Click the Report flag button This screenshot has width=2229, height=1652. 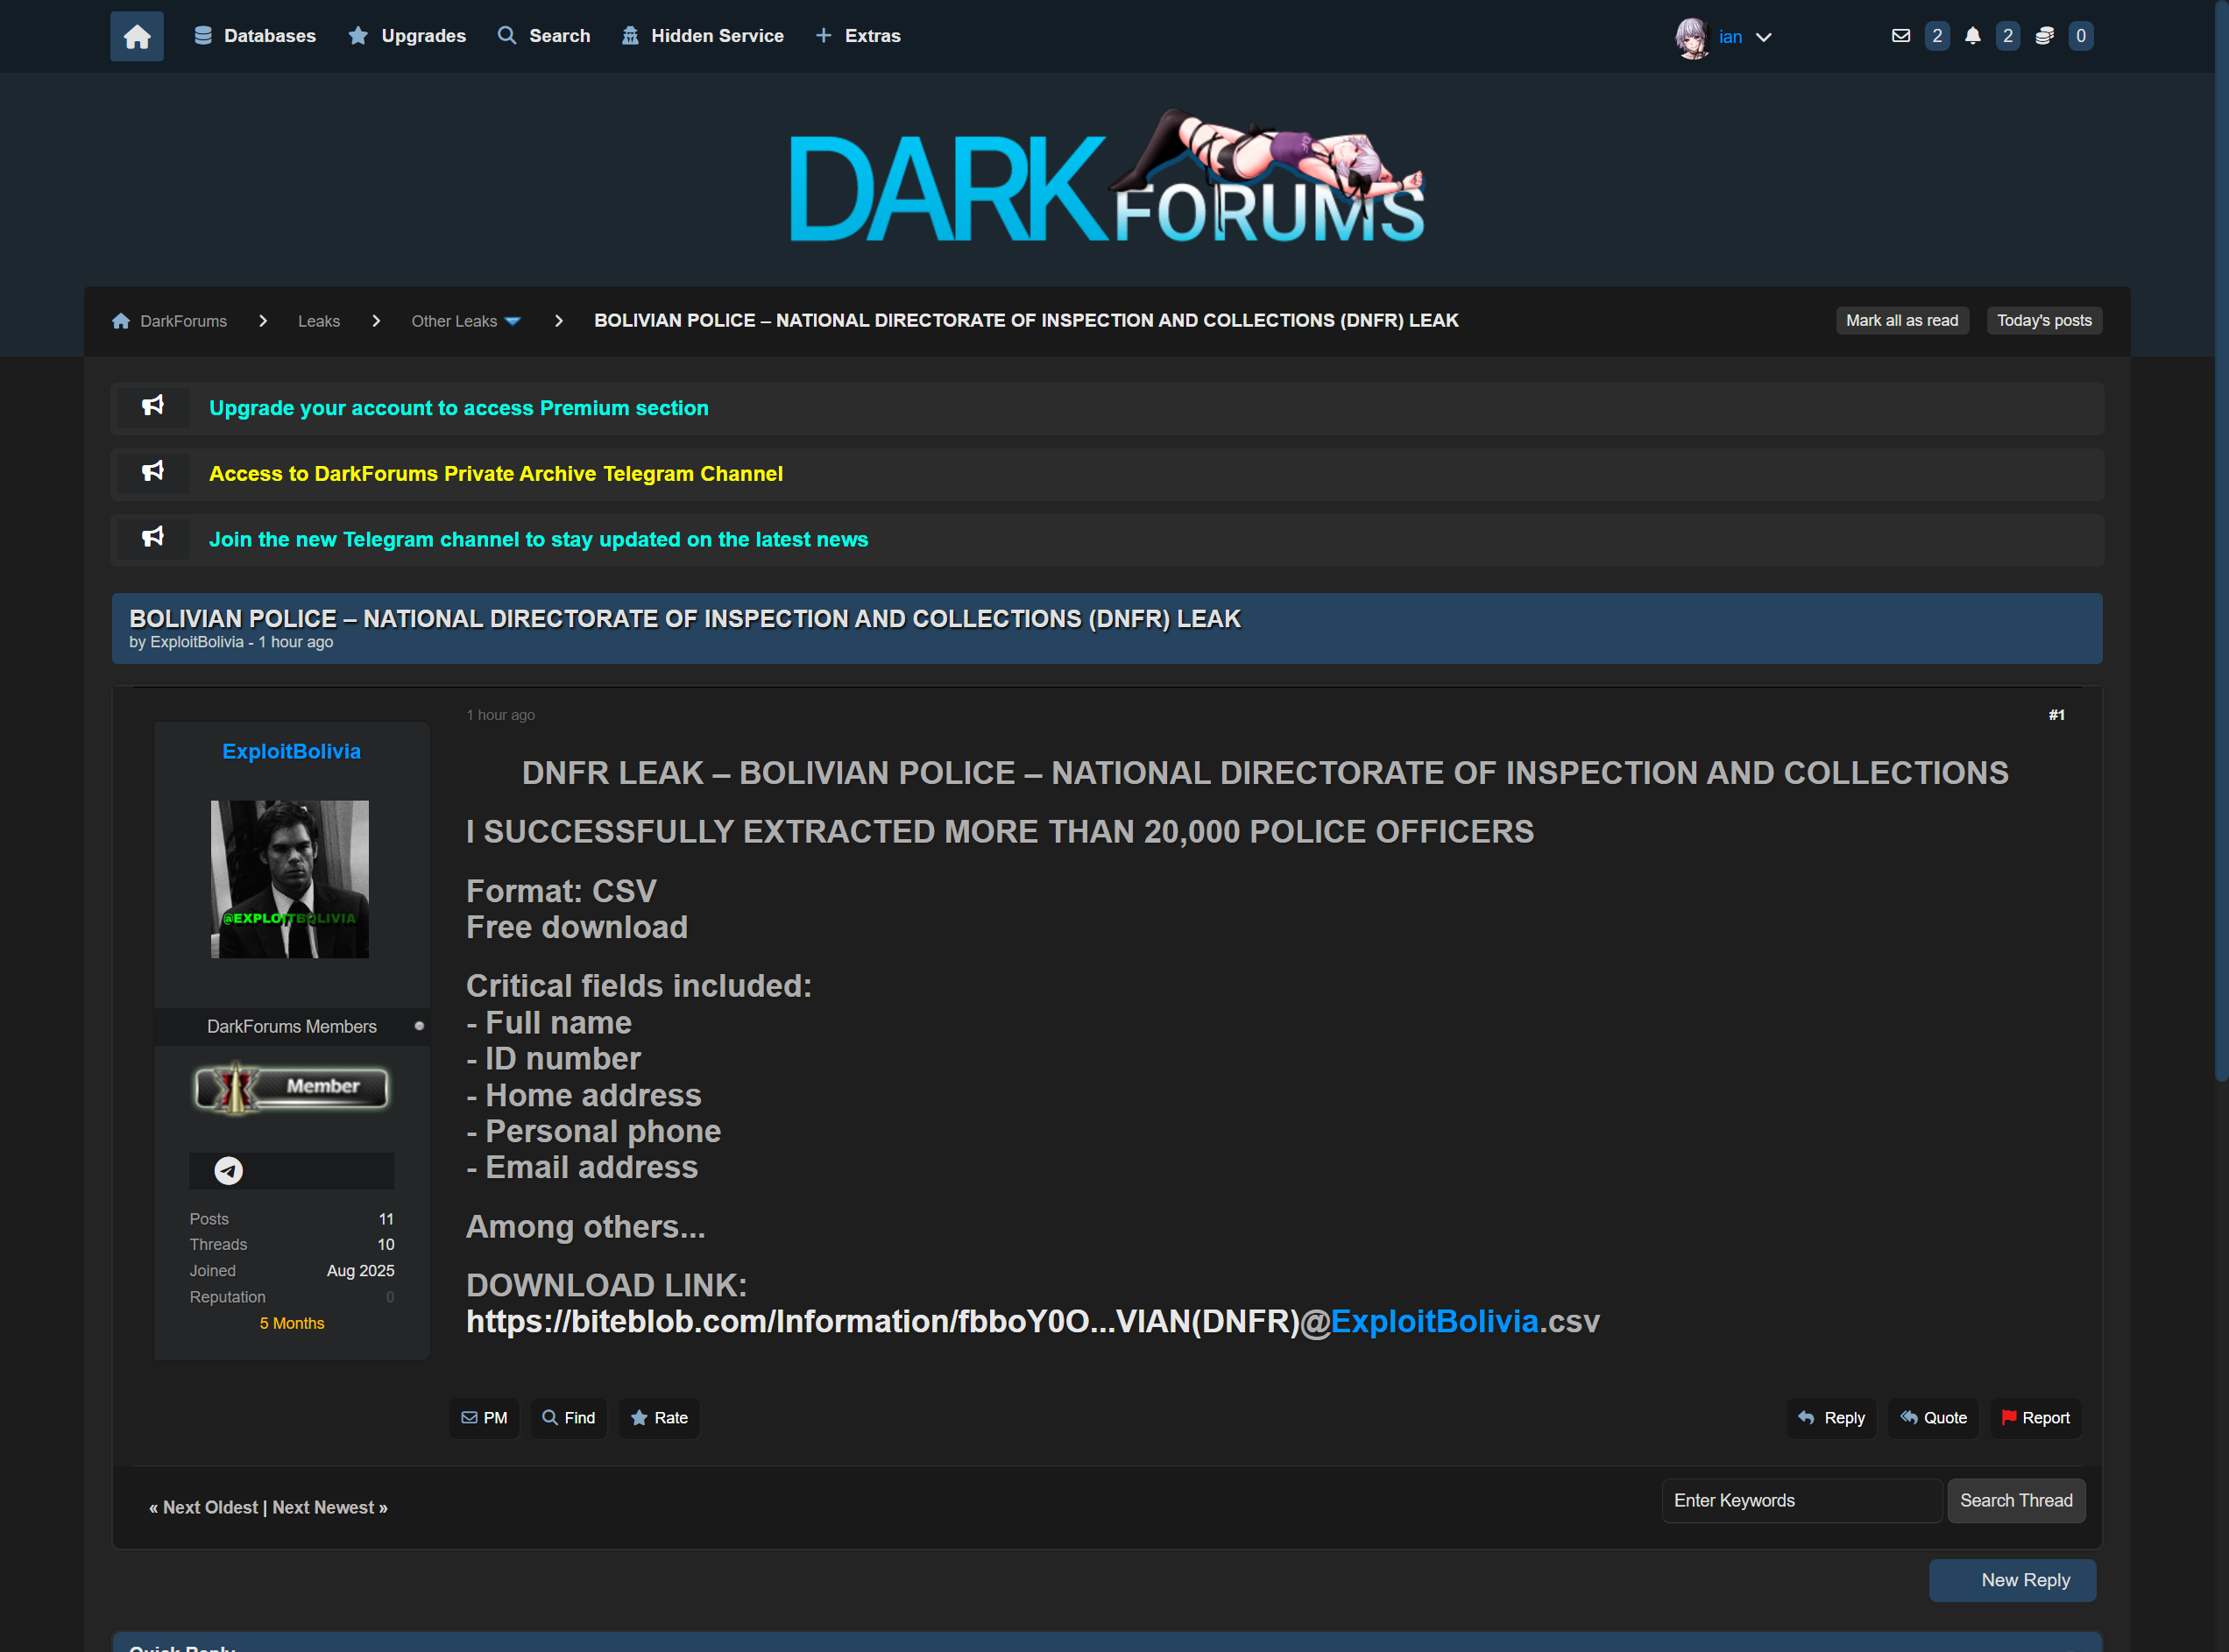(2035, 1417)
